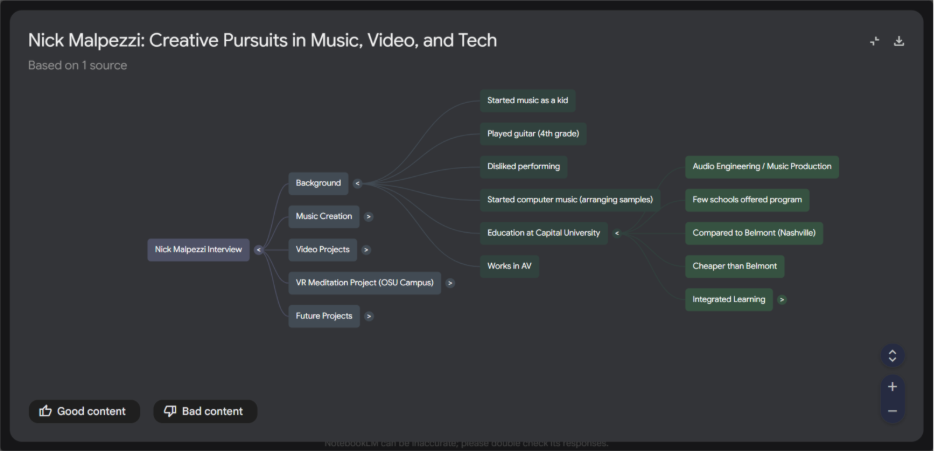Expand the Music Creation node

[x=368, y=216]
